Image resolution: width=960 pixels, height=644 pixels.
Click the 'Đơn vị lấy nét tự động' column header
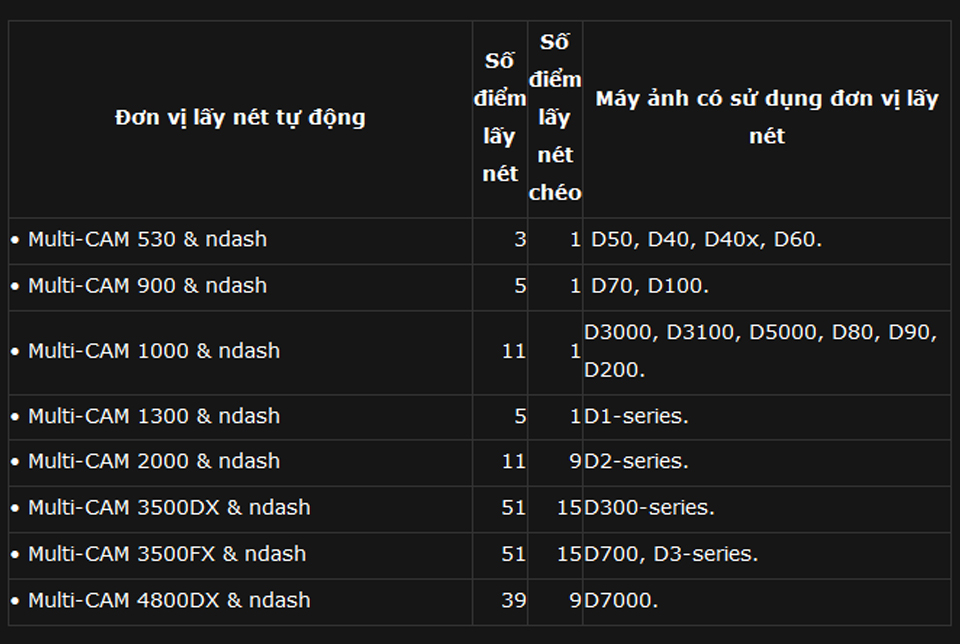240,118
